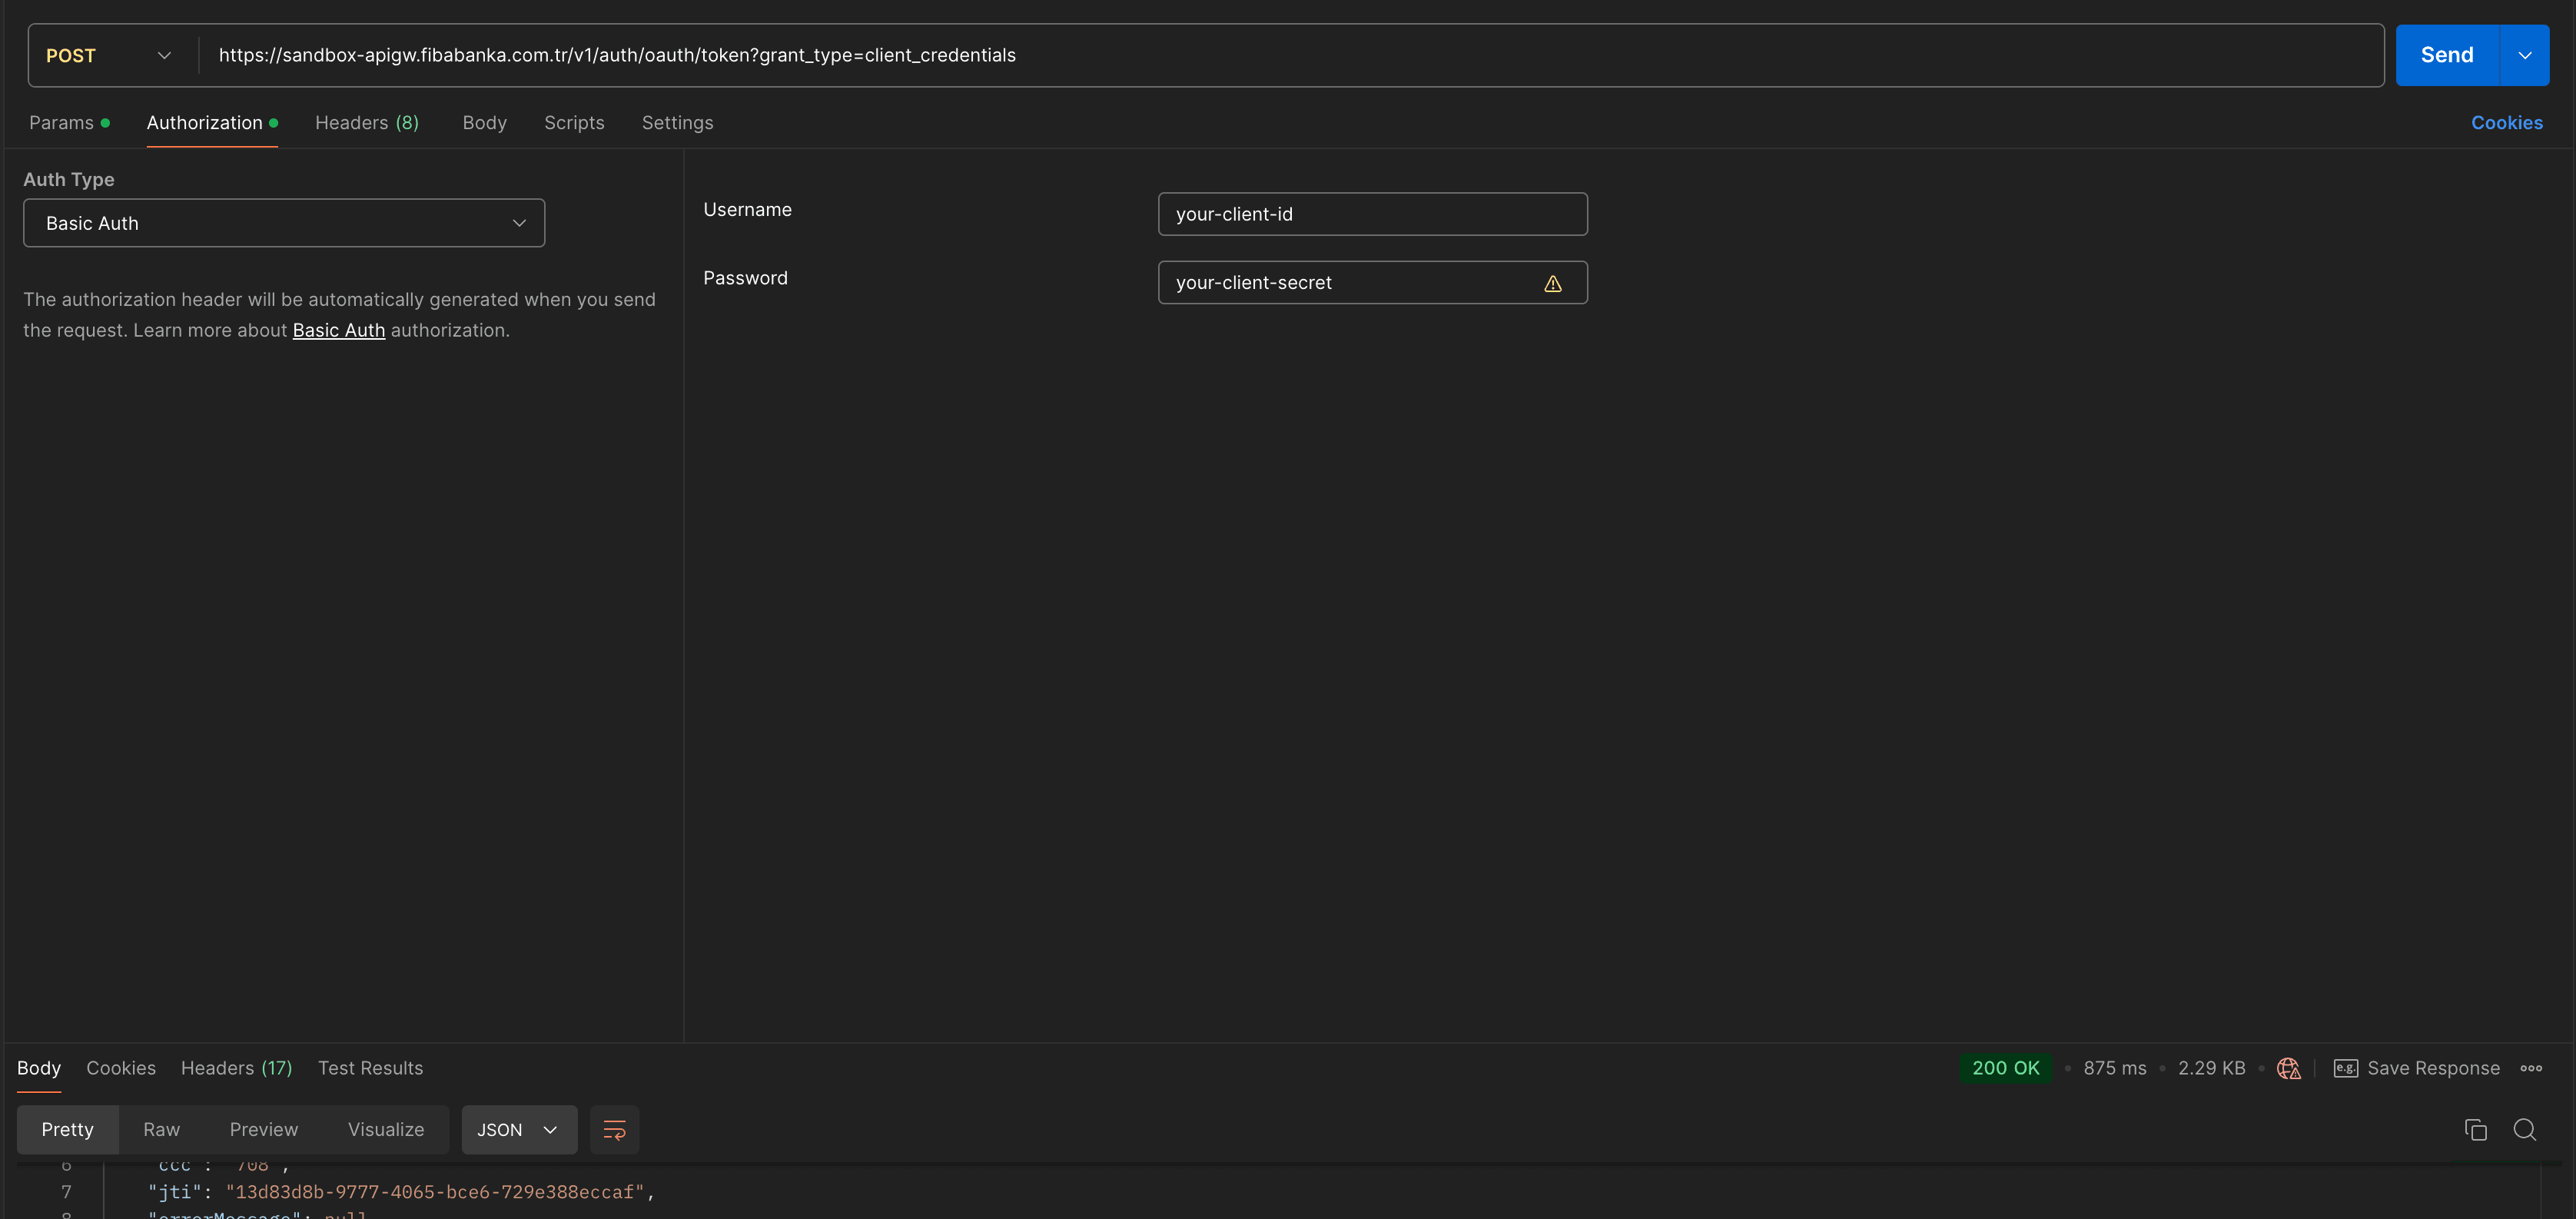Viewport: 2576px width, 1219px height.
Task: Follow the Basic Auth documentation link
Action: 338,330
